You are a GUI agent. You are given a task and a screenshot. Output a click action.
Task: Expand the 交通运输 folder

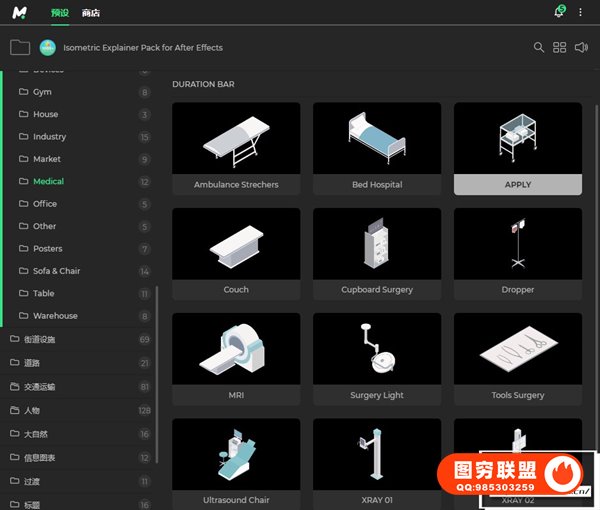pos(39,386)
